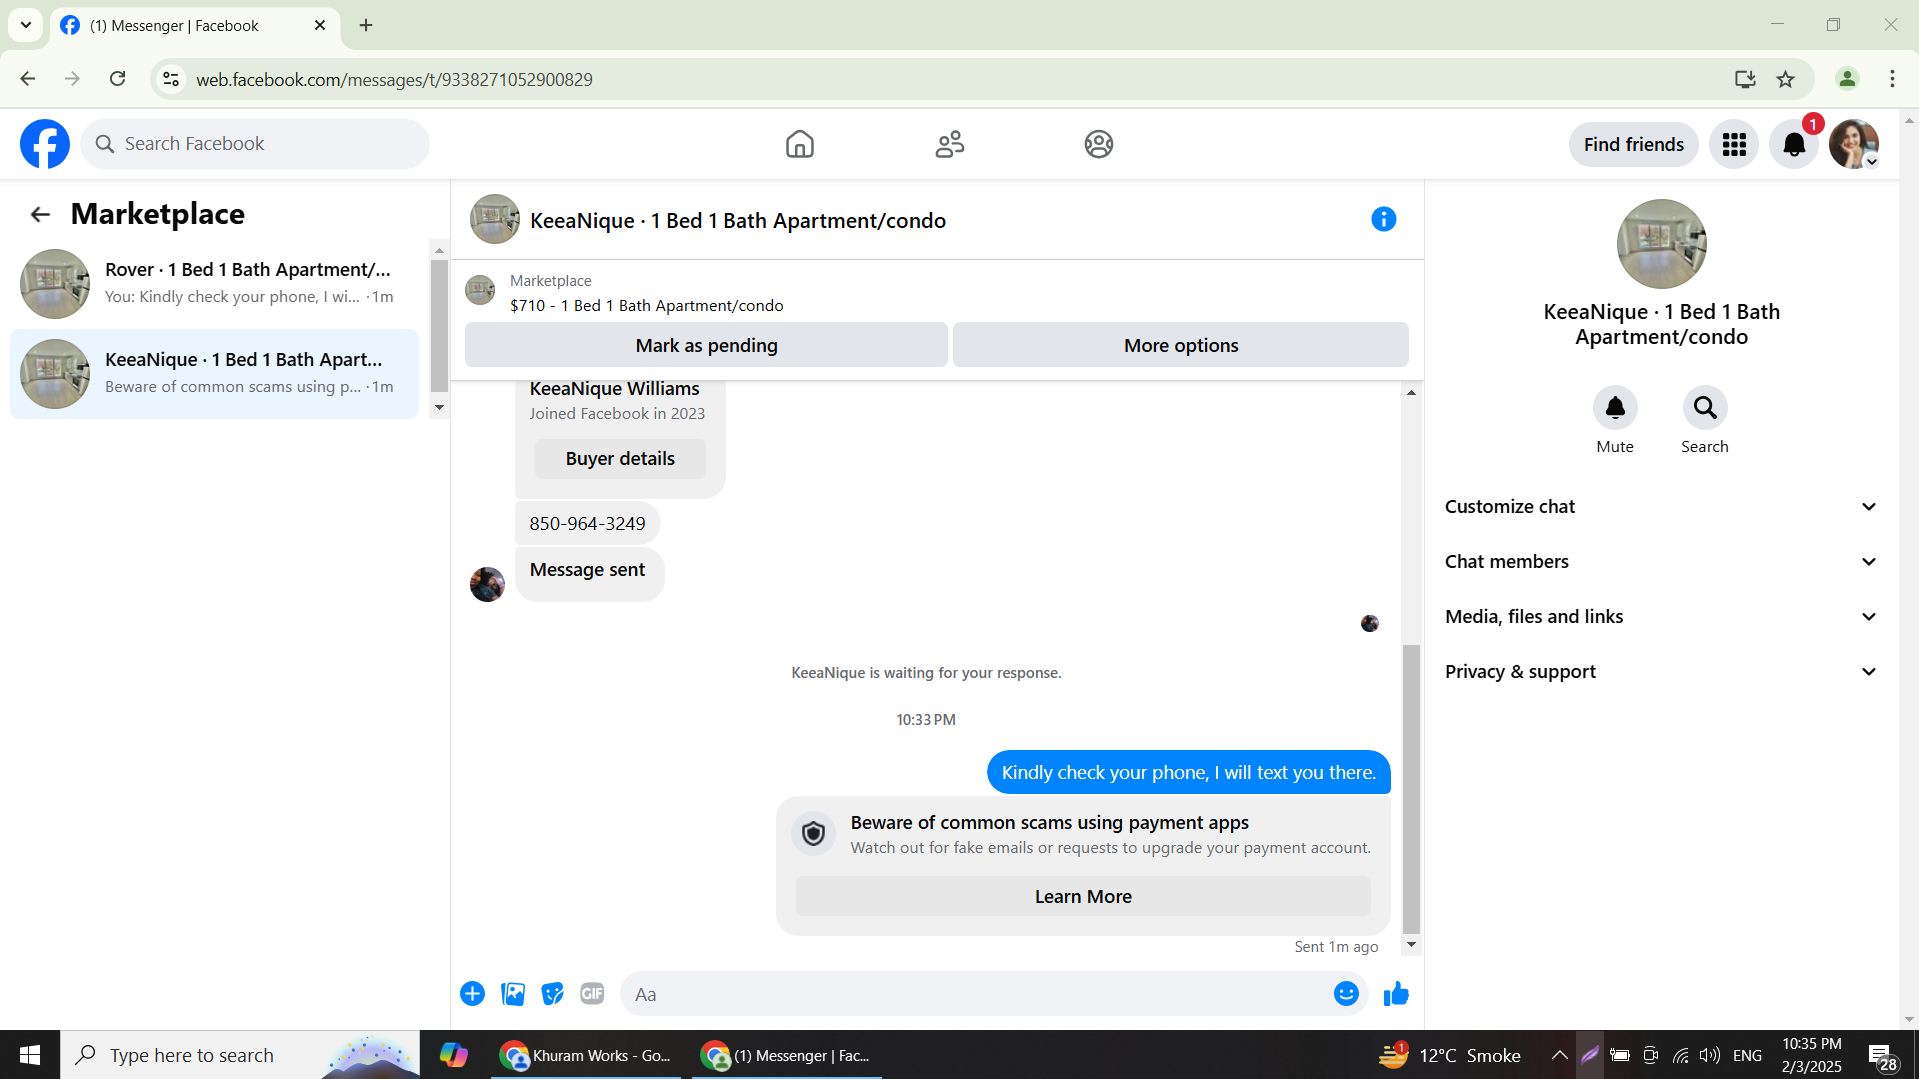1919x1079 pixels.
Task: Open KeeaNique apartment conversation in list
Action: (x=214, y=373)
